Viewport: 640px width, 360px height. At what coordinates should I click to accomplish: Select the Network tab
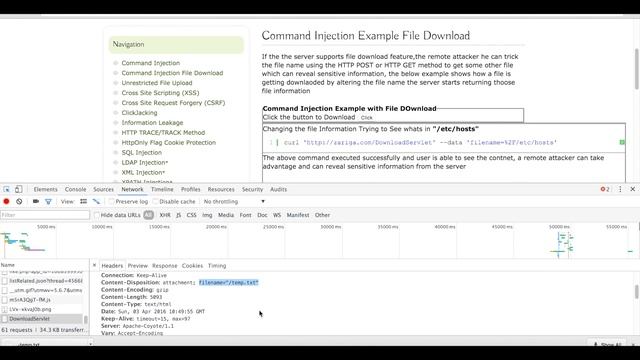[x=132, y=189]
